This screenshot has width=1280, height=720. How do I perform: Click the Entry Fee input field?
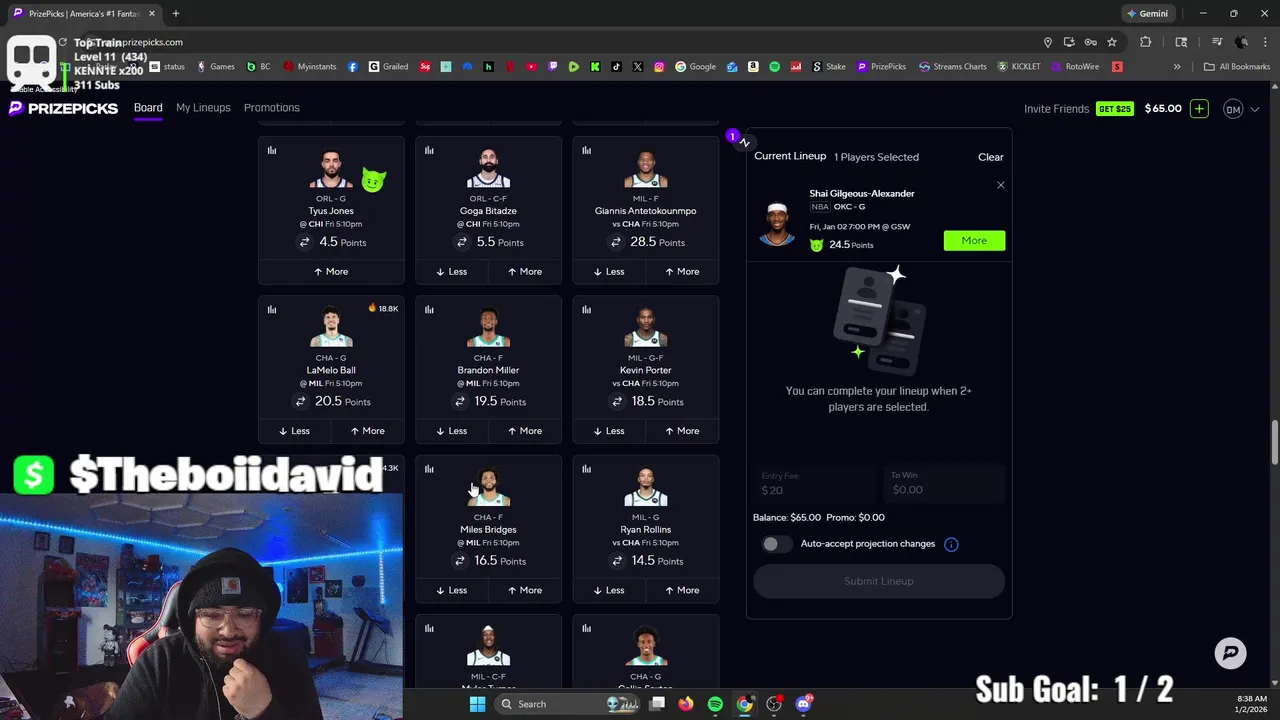click(815, 484)
